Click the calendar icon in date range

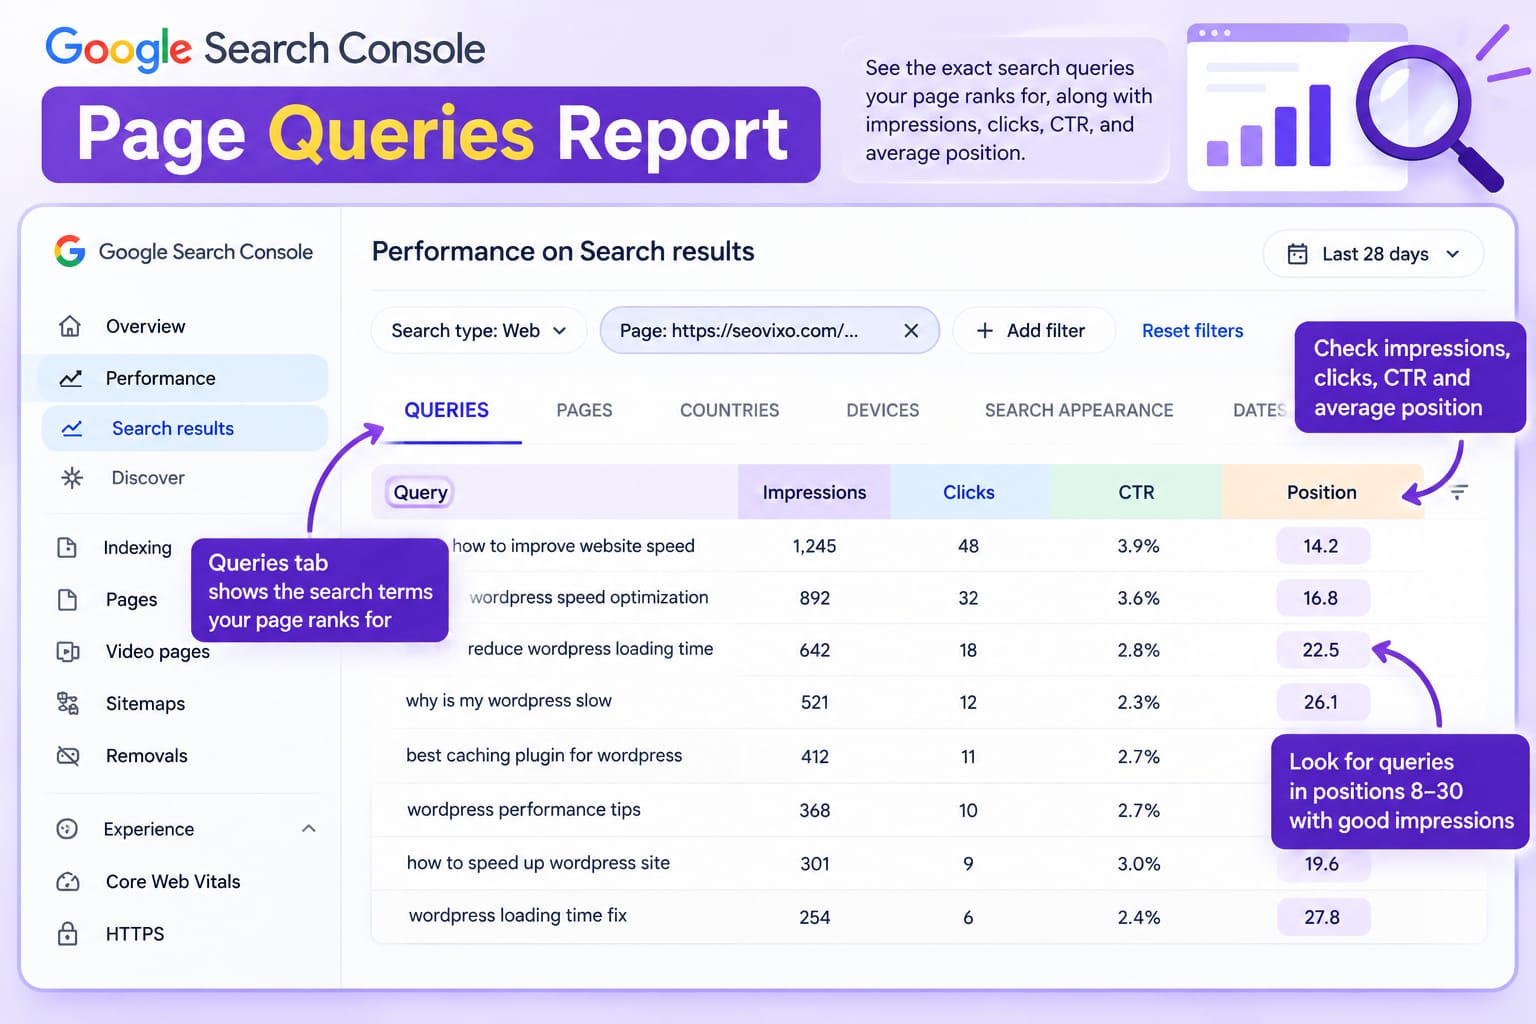point(1297,254)
